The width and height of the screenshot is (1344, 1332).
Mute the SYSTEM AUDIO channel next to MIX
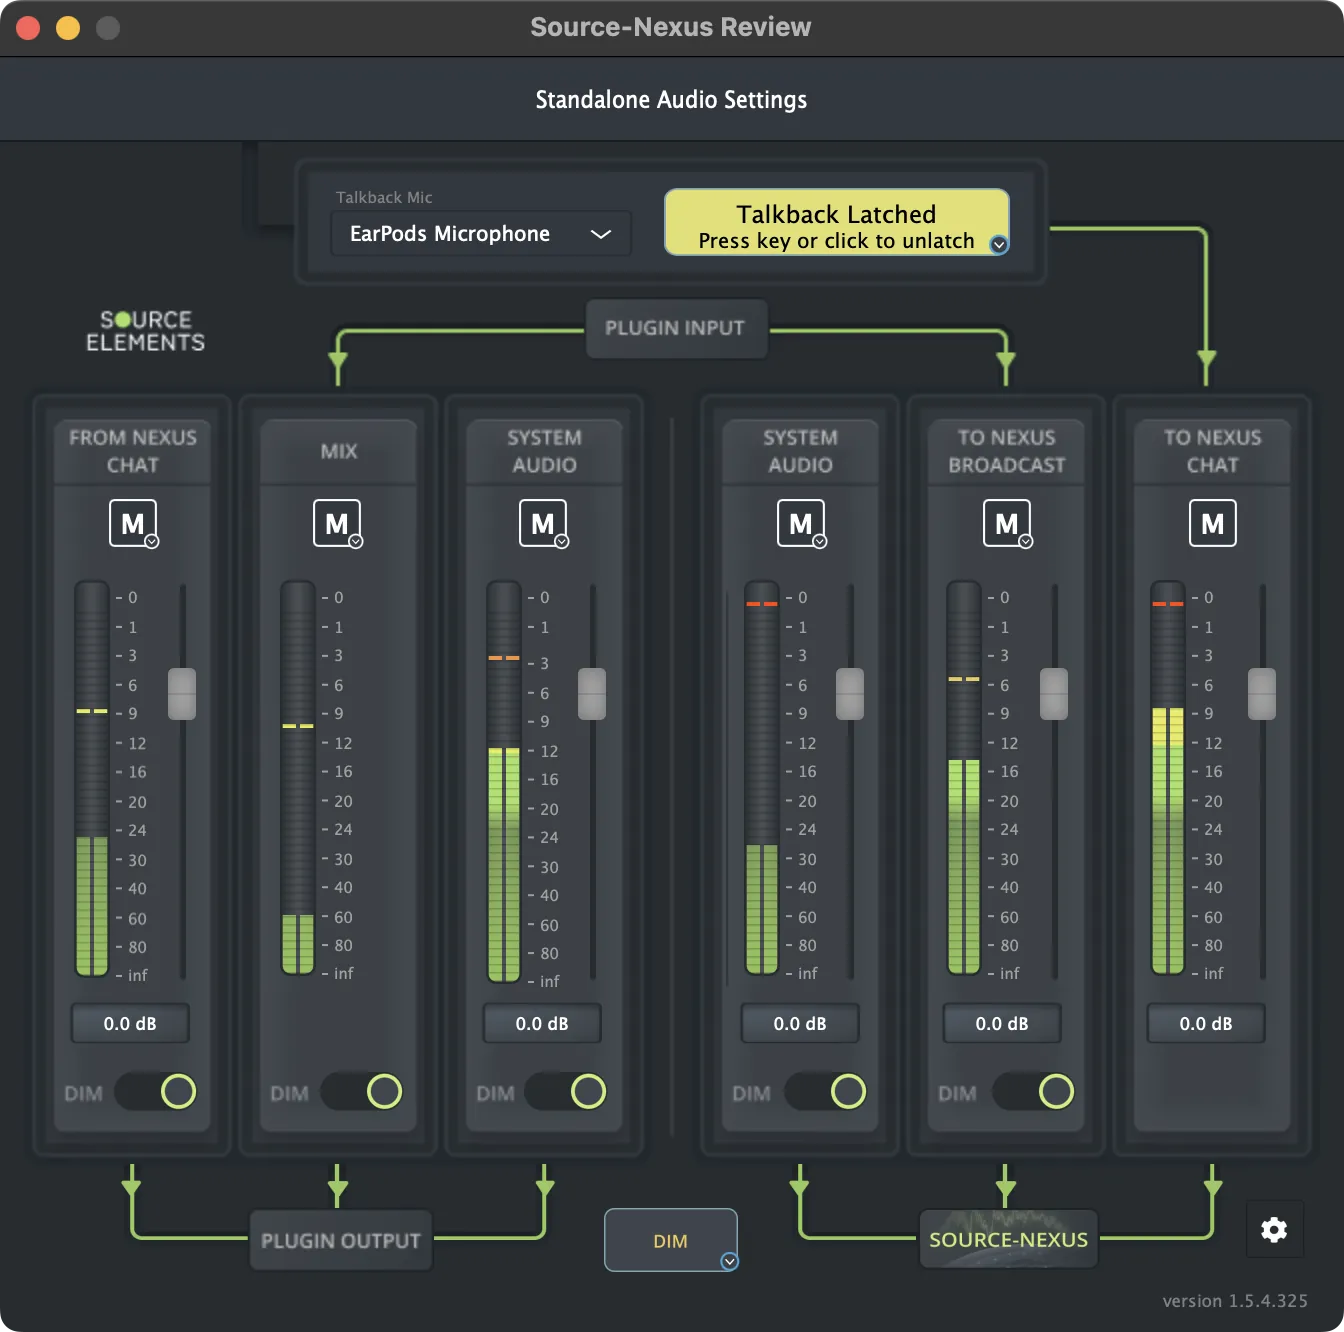point(543,523)
